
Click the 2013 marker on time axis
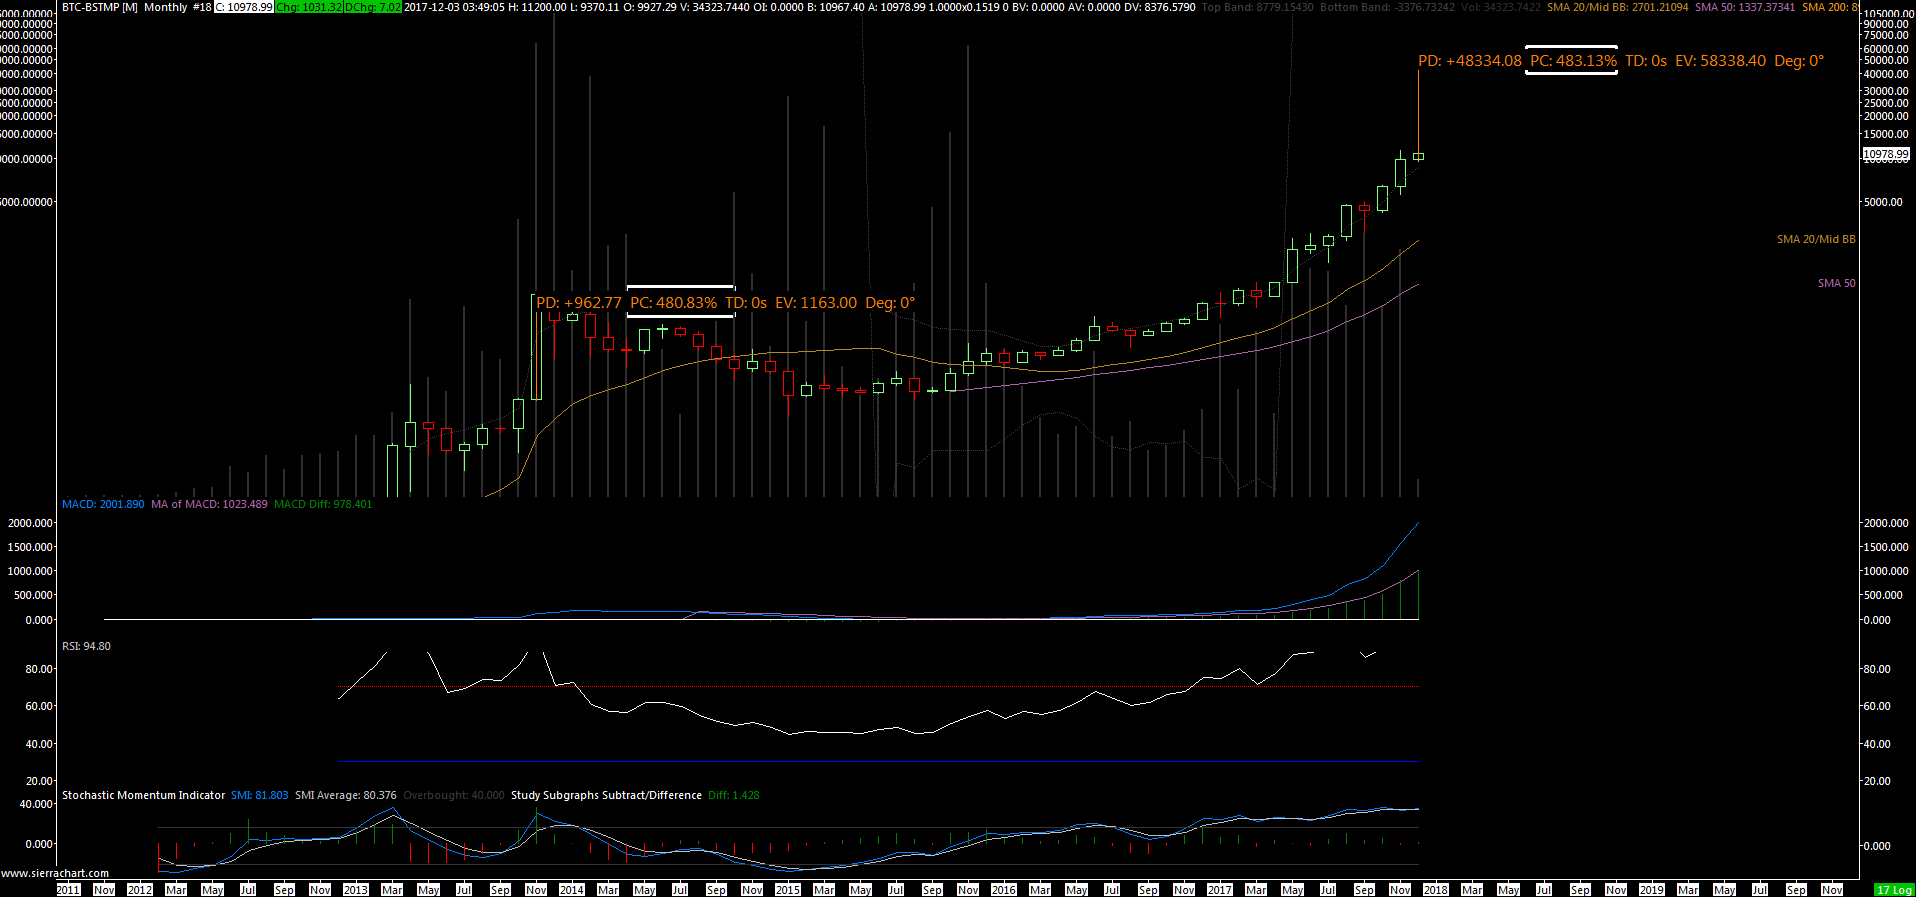click(x=356, y=889)
